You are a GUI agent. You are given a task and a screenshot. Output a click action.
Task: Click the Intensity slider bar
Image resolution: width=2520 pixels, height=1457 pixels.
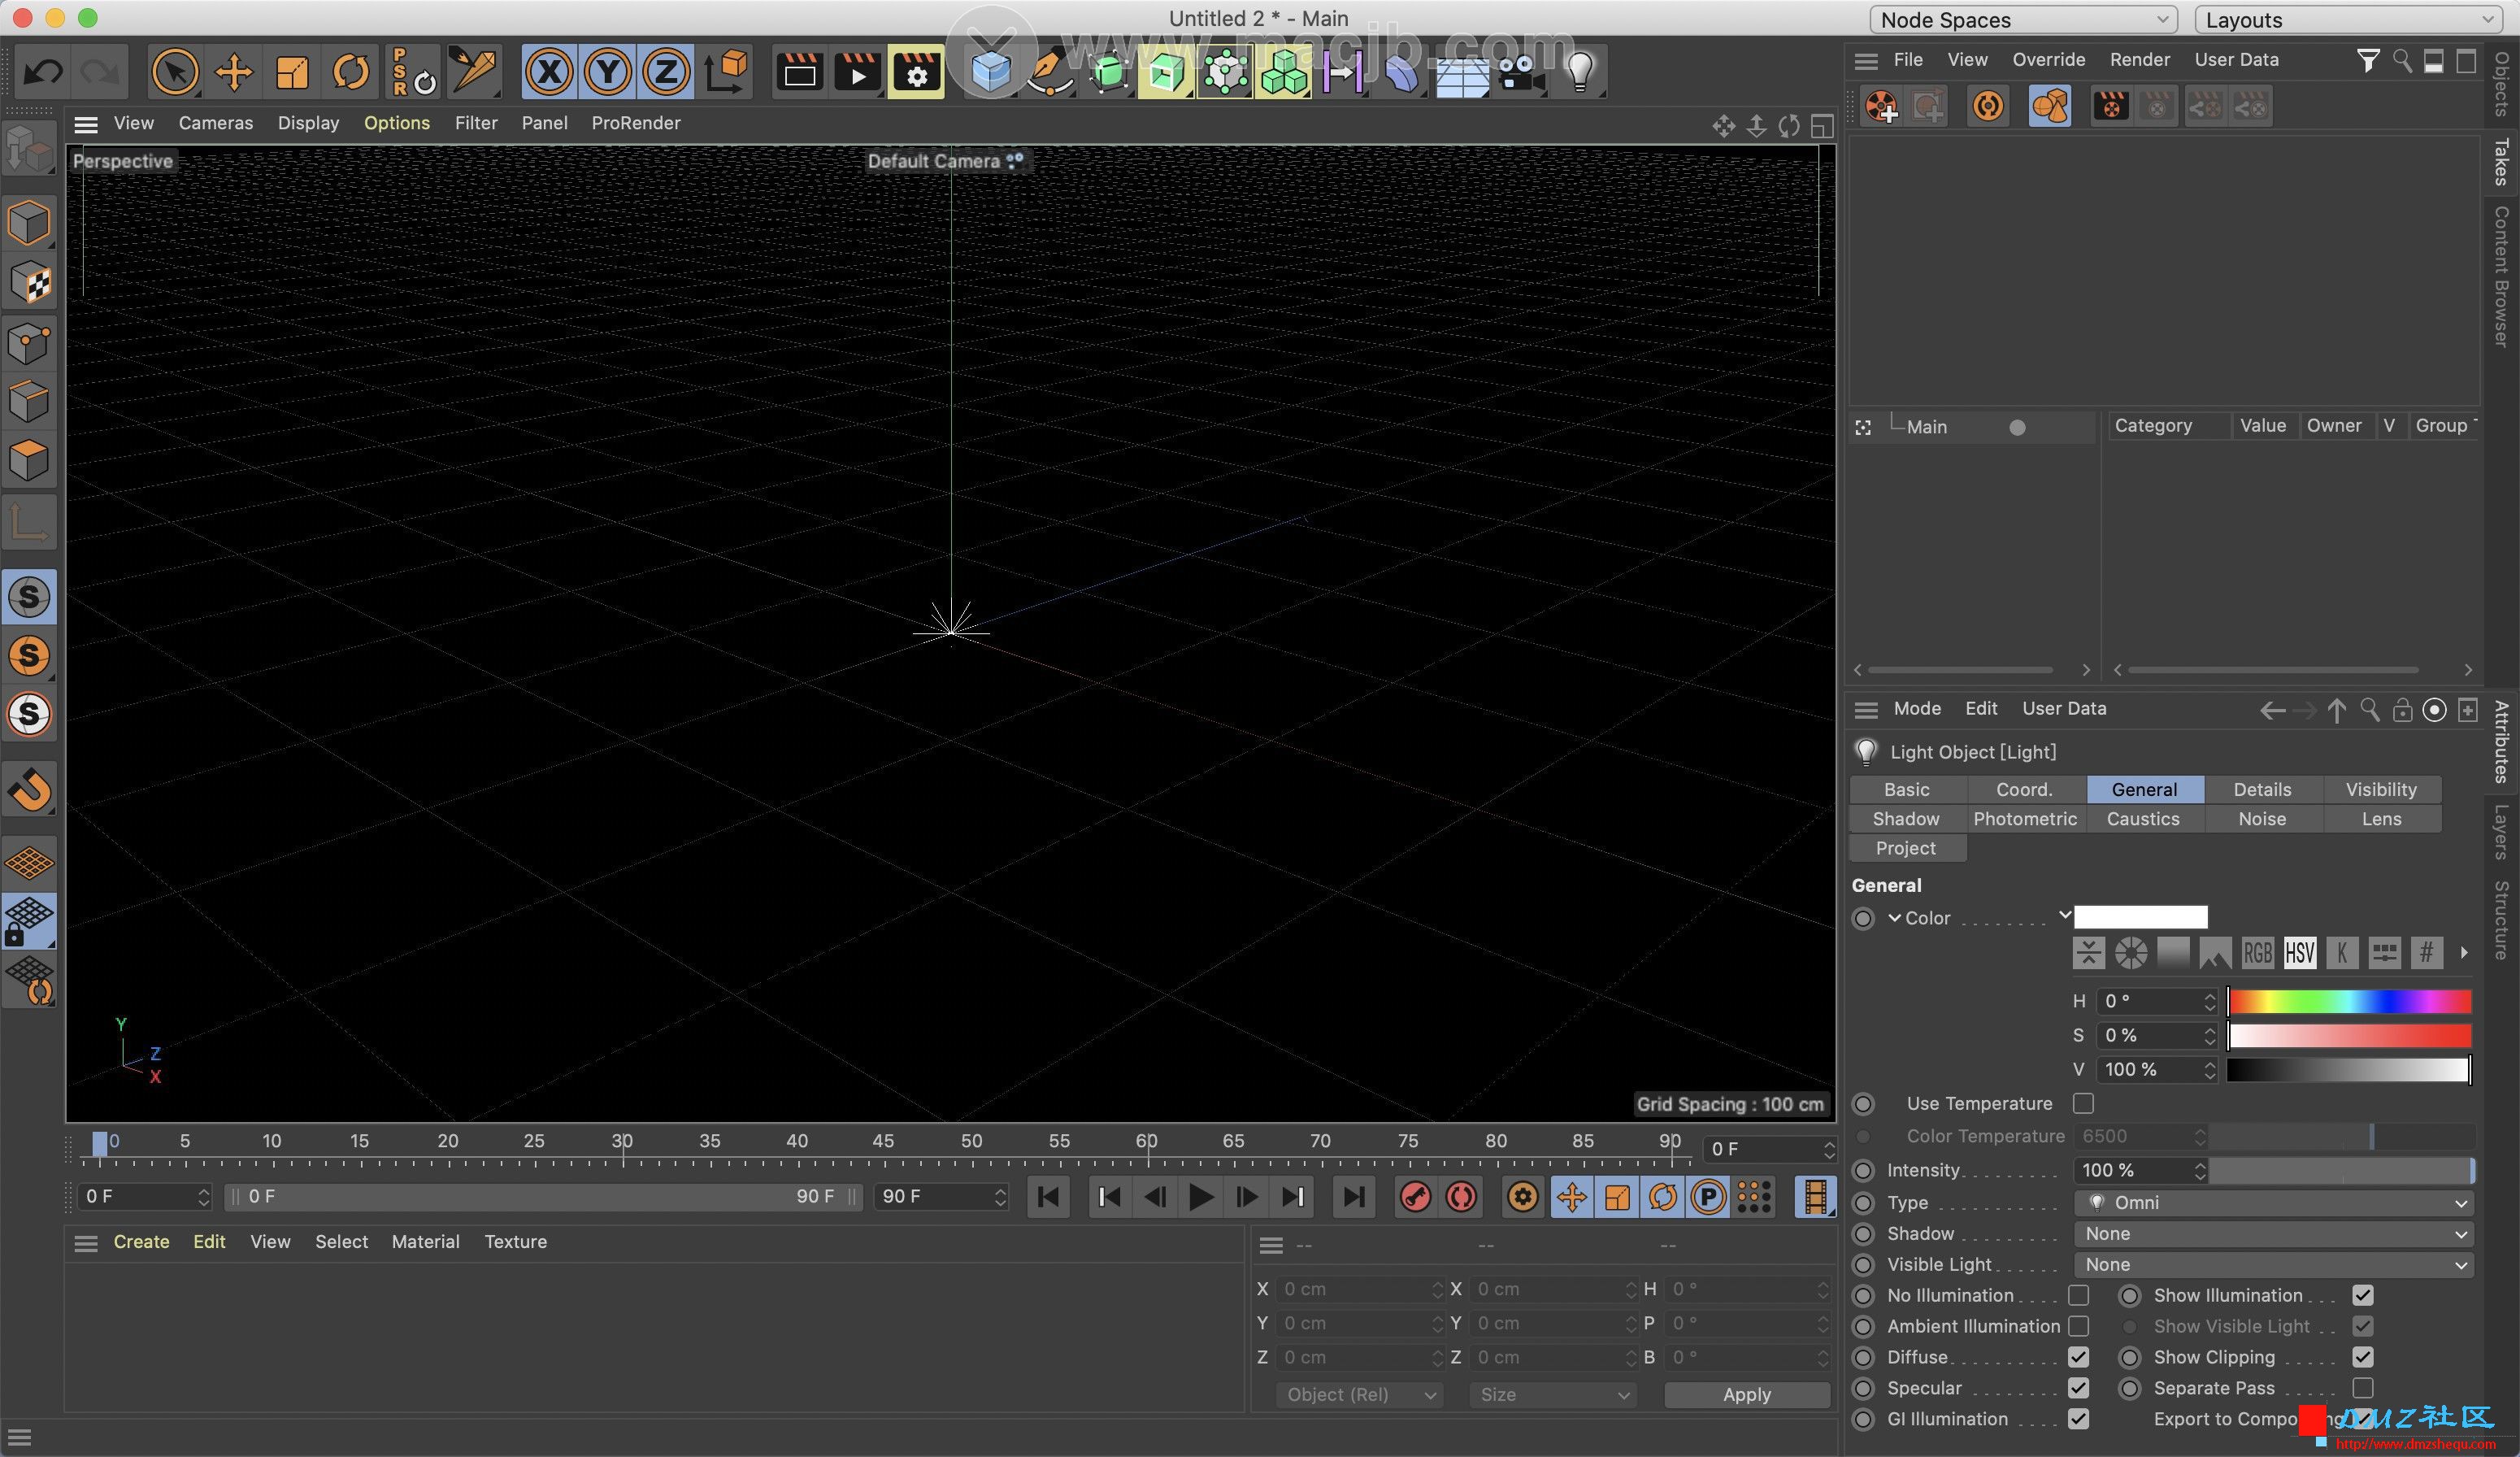click(x=2341, y=1170)
